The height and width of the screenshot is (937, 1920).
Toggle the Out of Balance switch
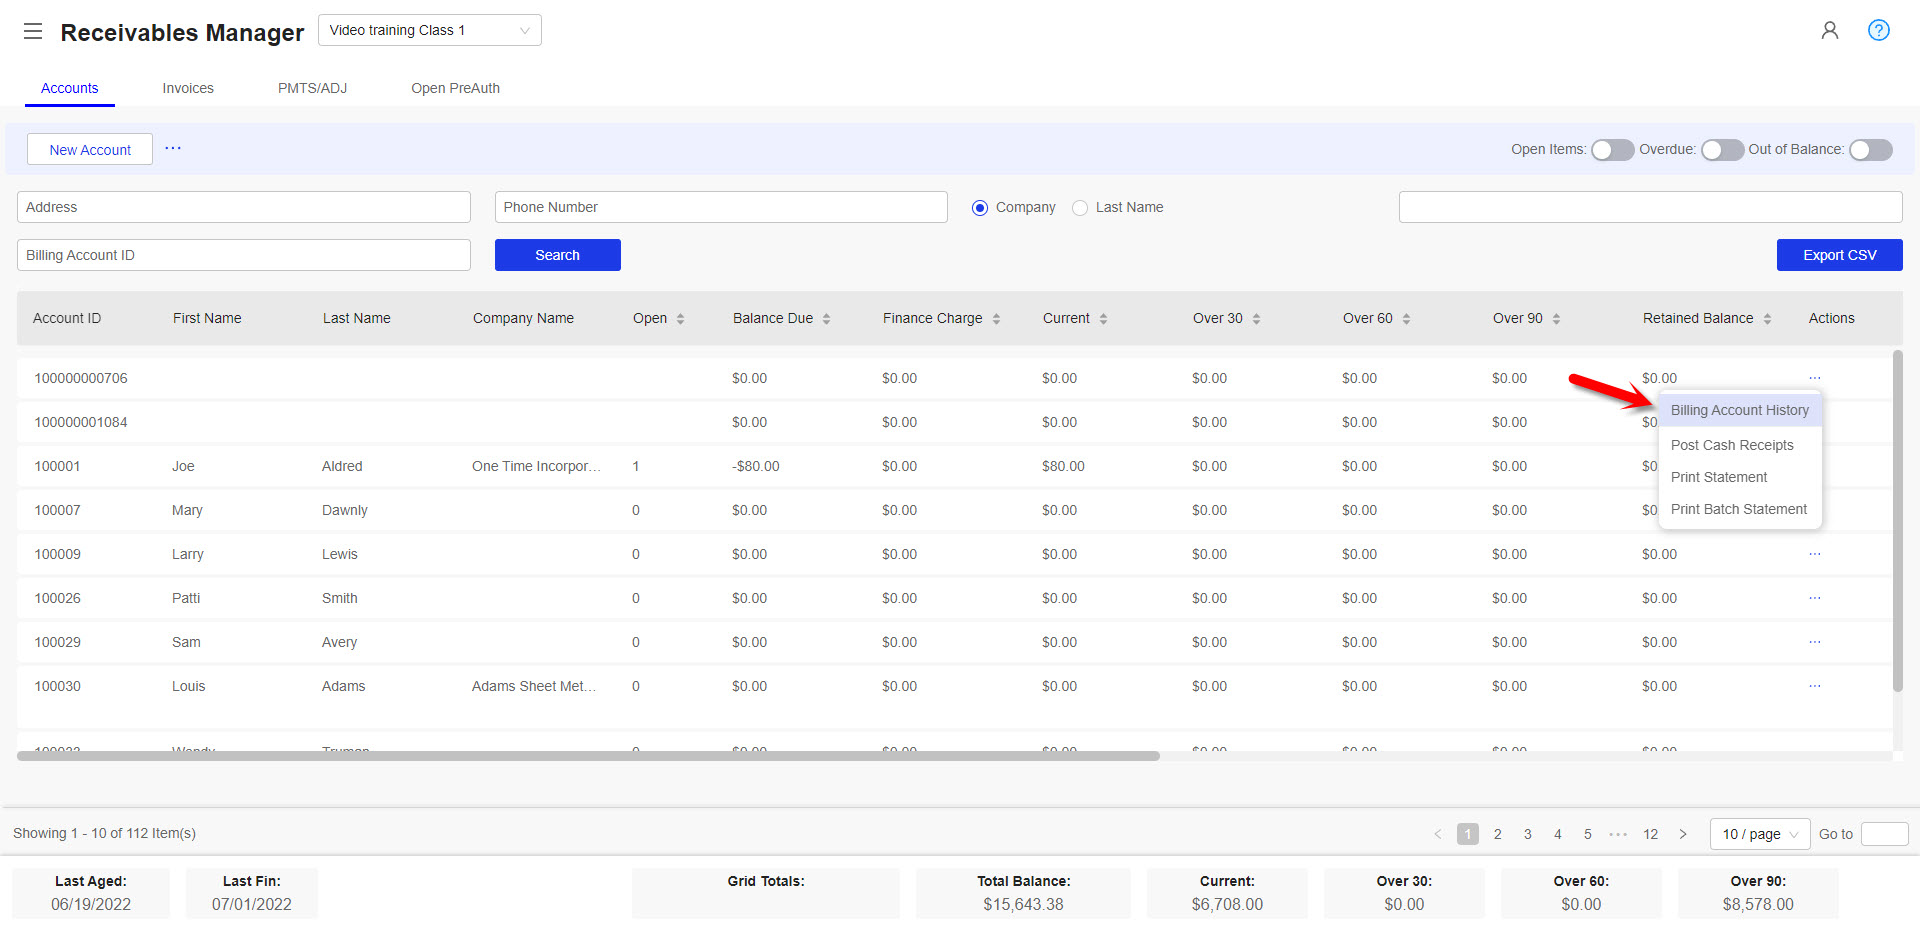pos(1871,150)
